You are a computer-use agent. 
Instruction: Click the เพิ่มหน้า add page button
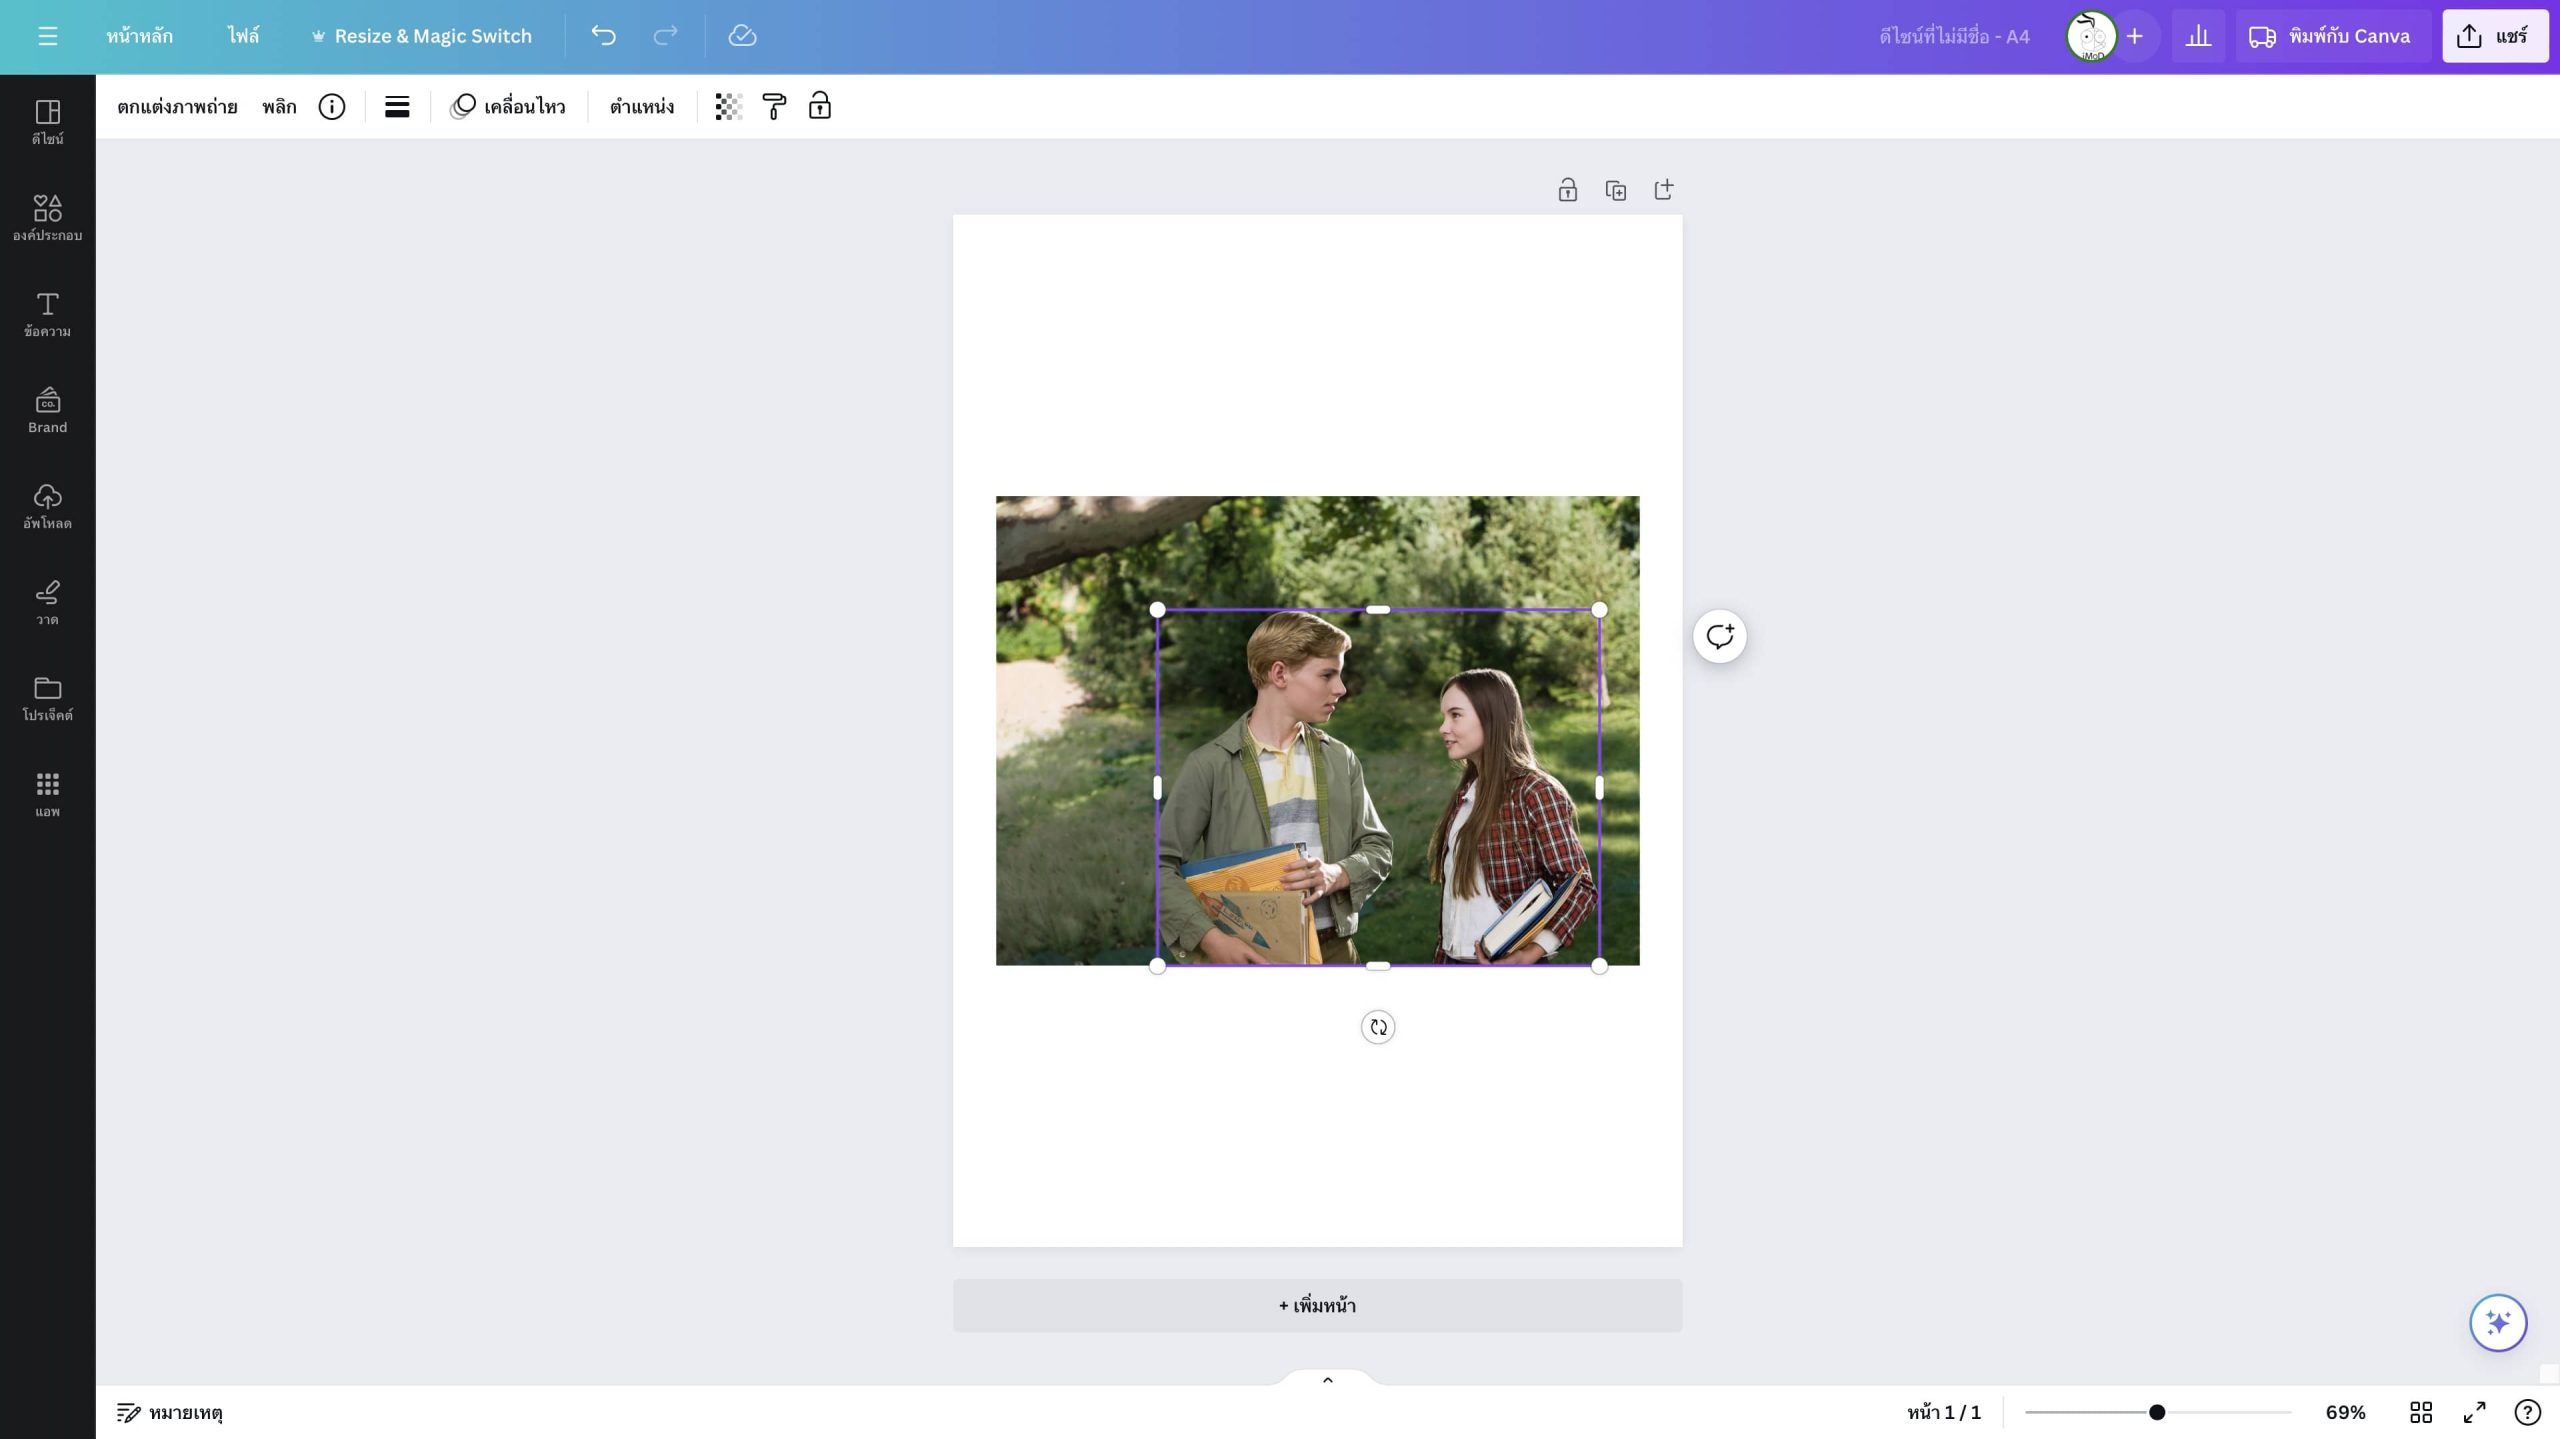point(1317,1305)
